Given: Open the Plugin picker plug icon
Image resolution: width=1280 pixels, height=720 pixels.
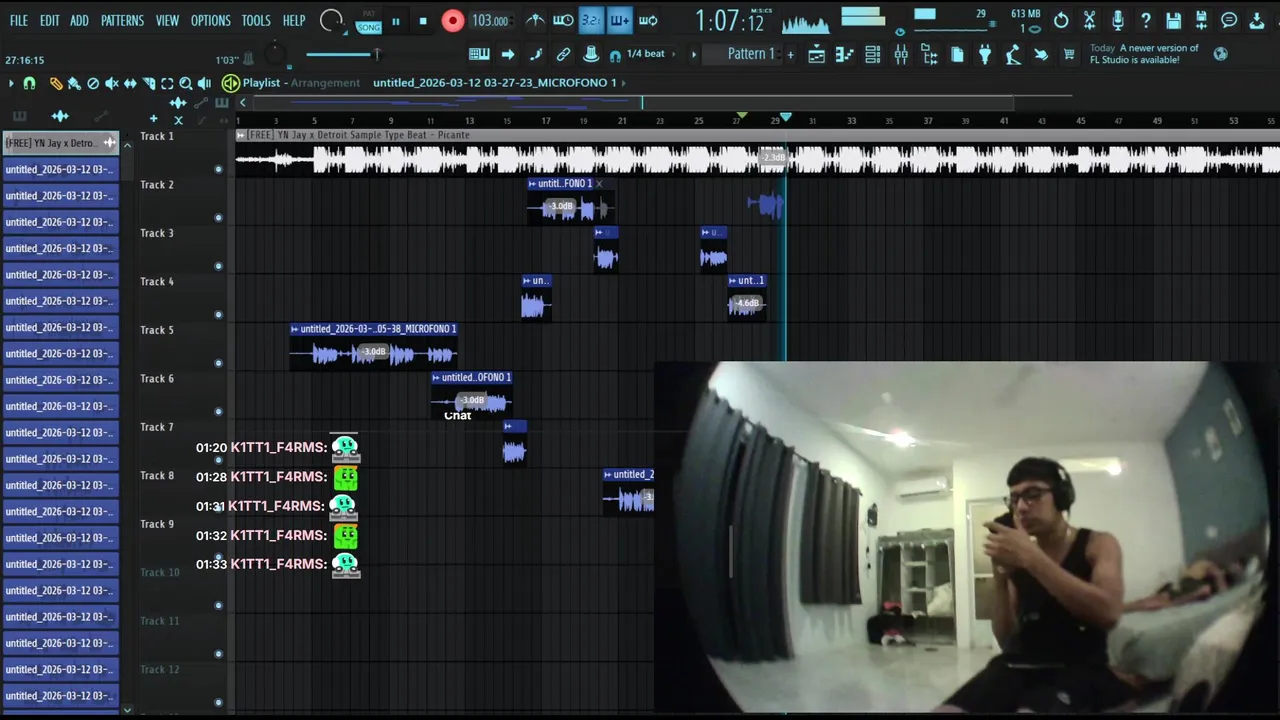Looking at the screenshot, I should pos(985,55).
